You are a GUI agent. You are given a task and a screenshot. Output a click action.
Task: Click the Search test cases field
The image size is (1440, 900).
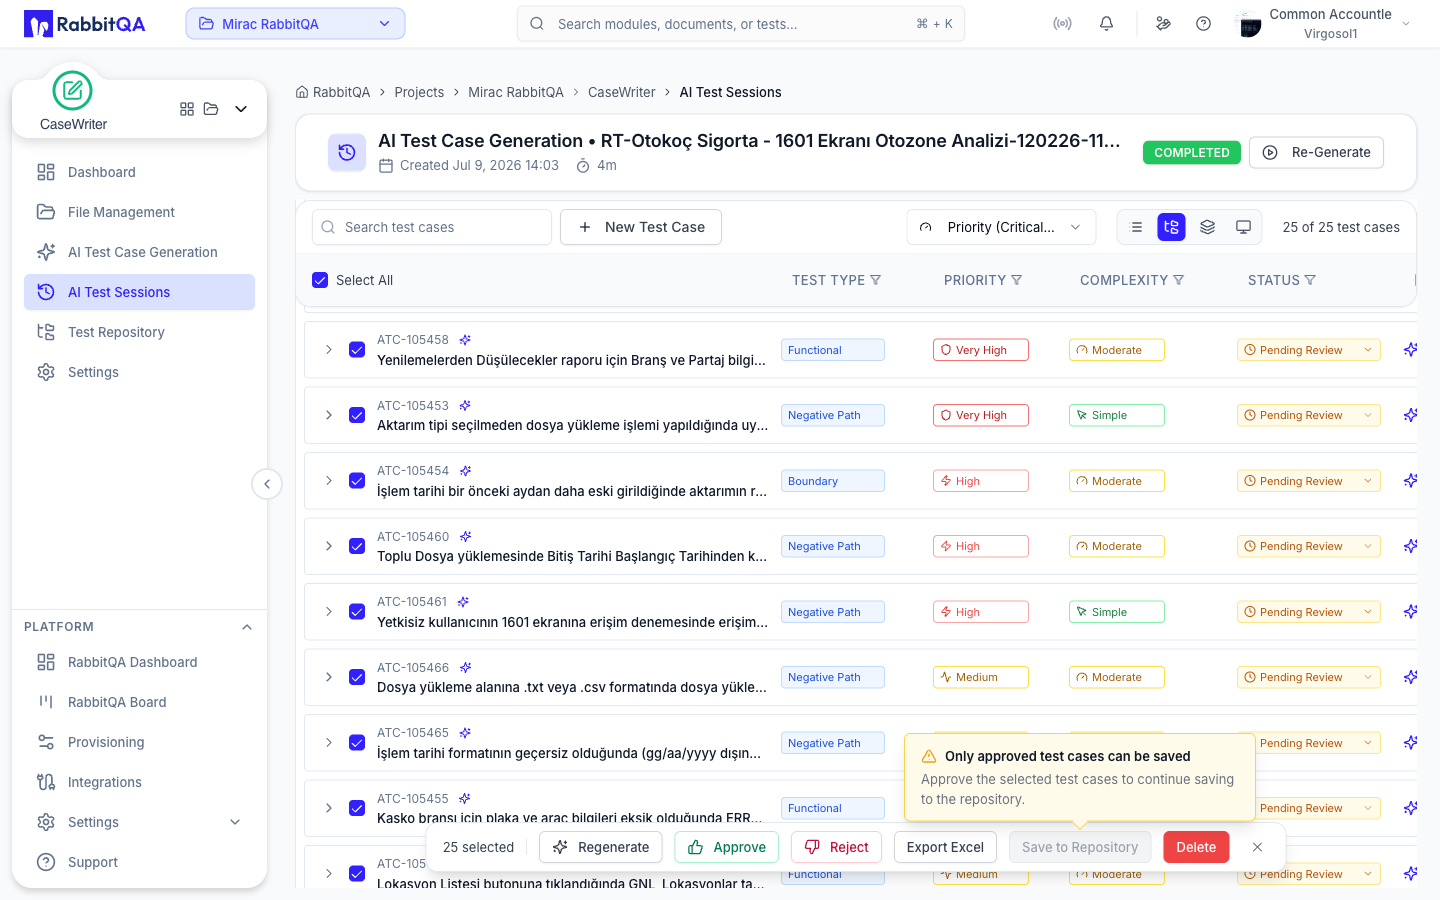(432, 227)
